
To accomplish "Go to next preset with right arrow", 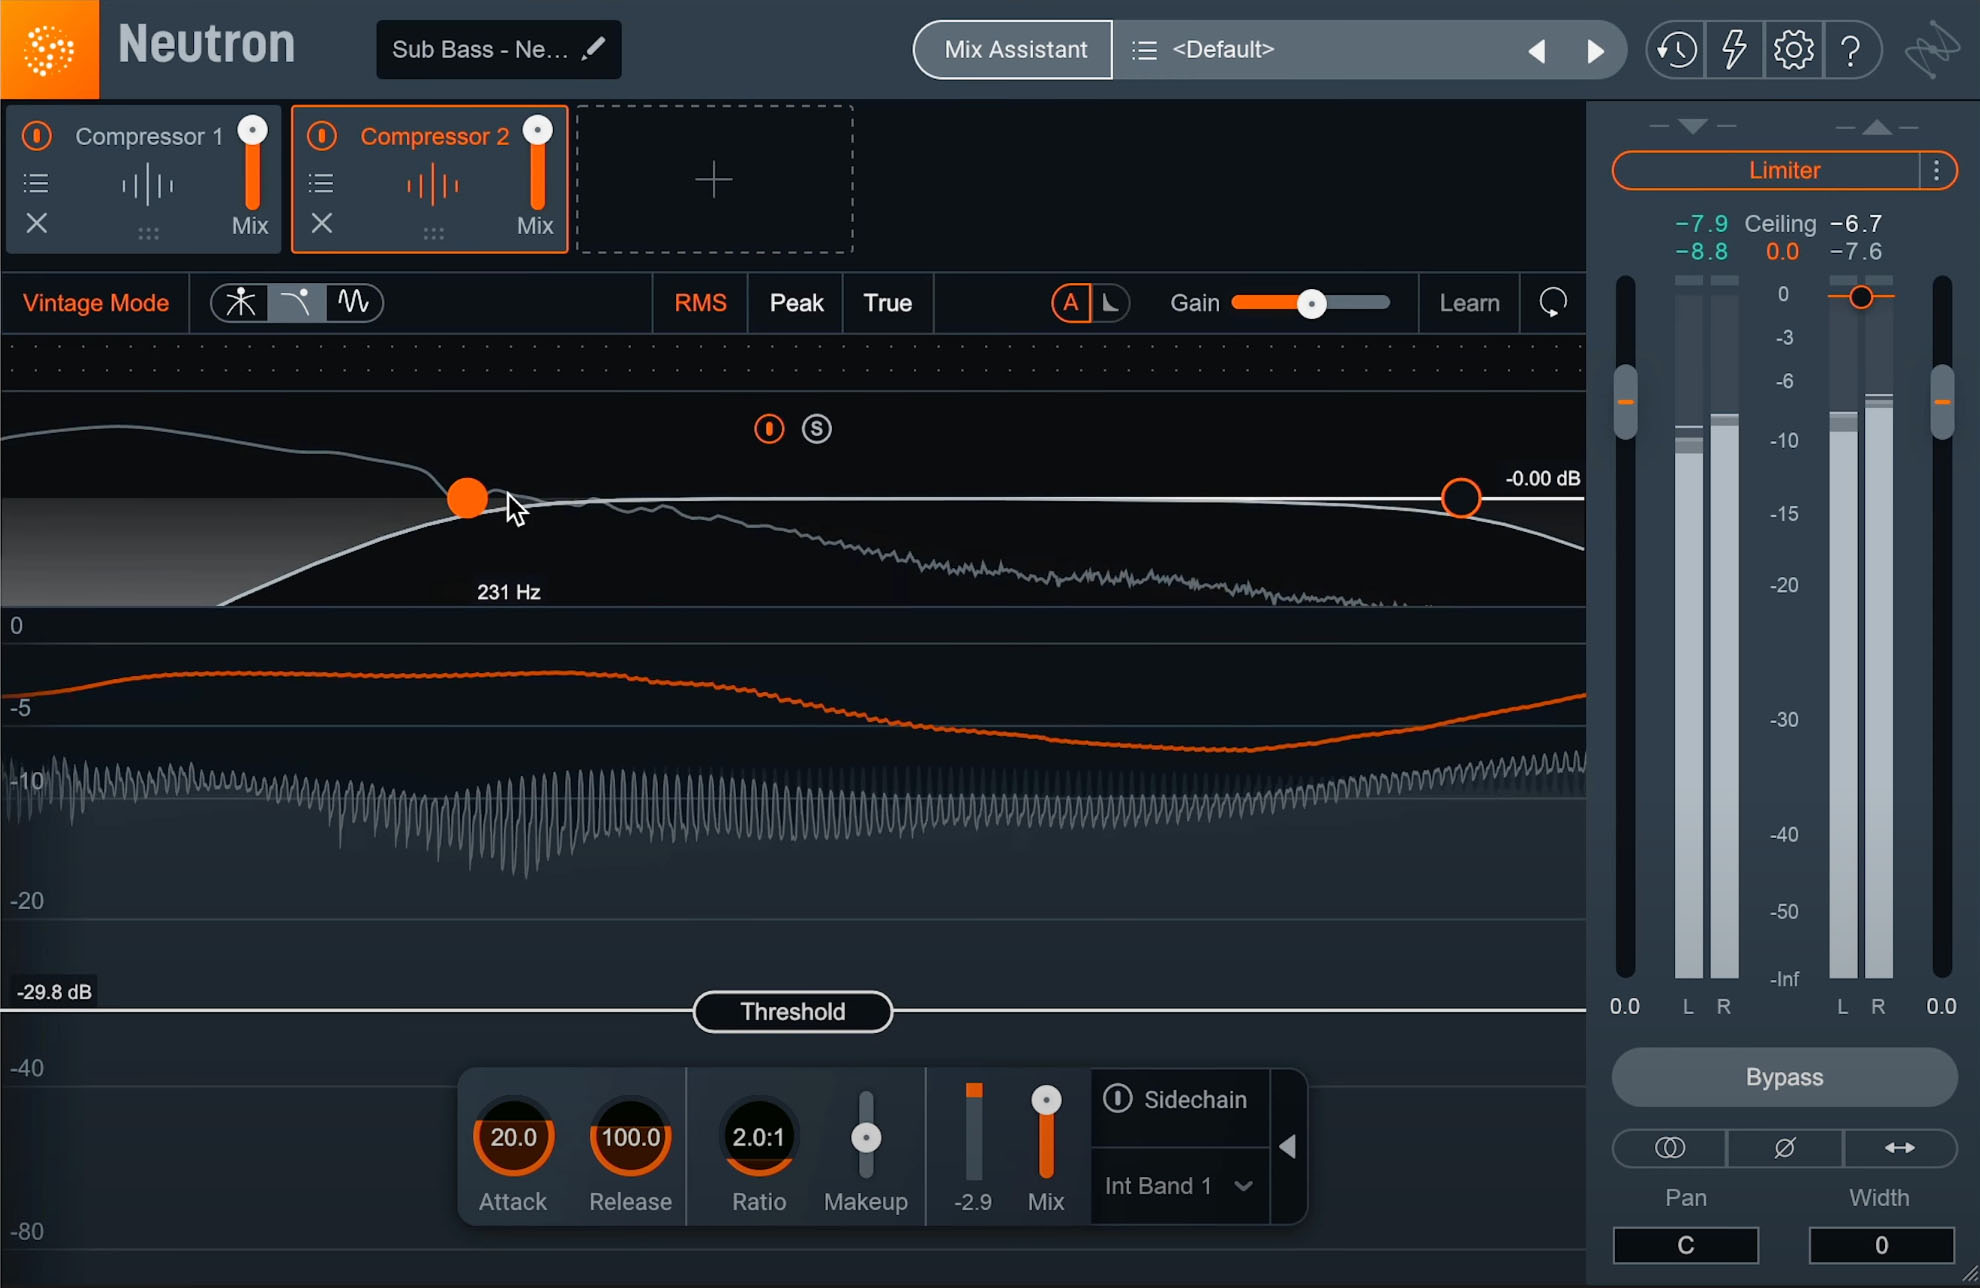I will coord(1596,50).
